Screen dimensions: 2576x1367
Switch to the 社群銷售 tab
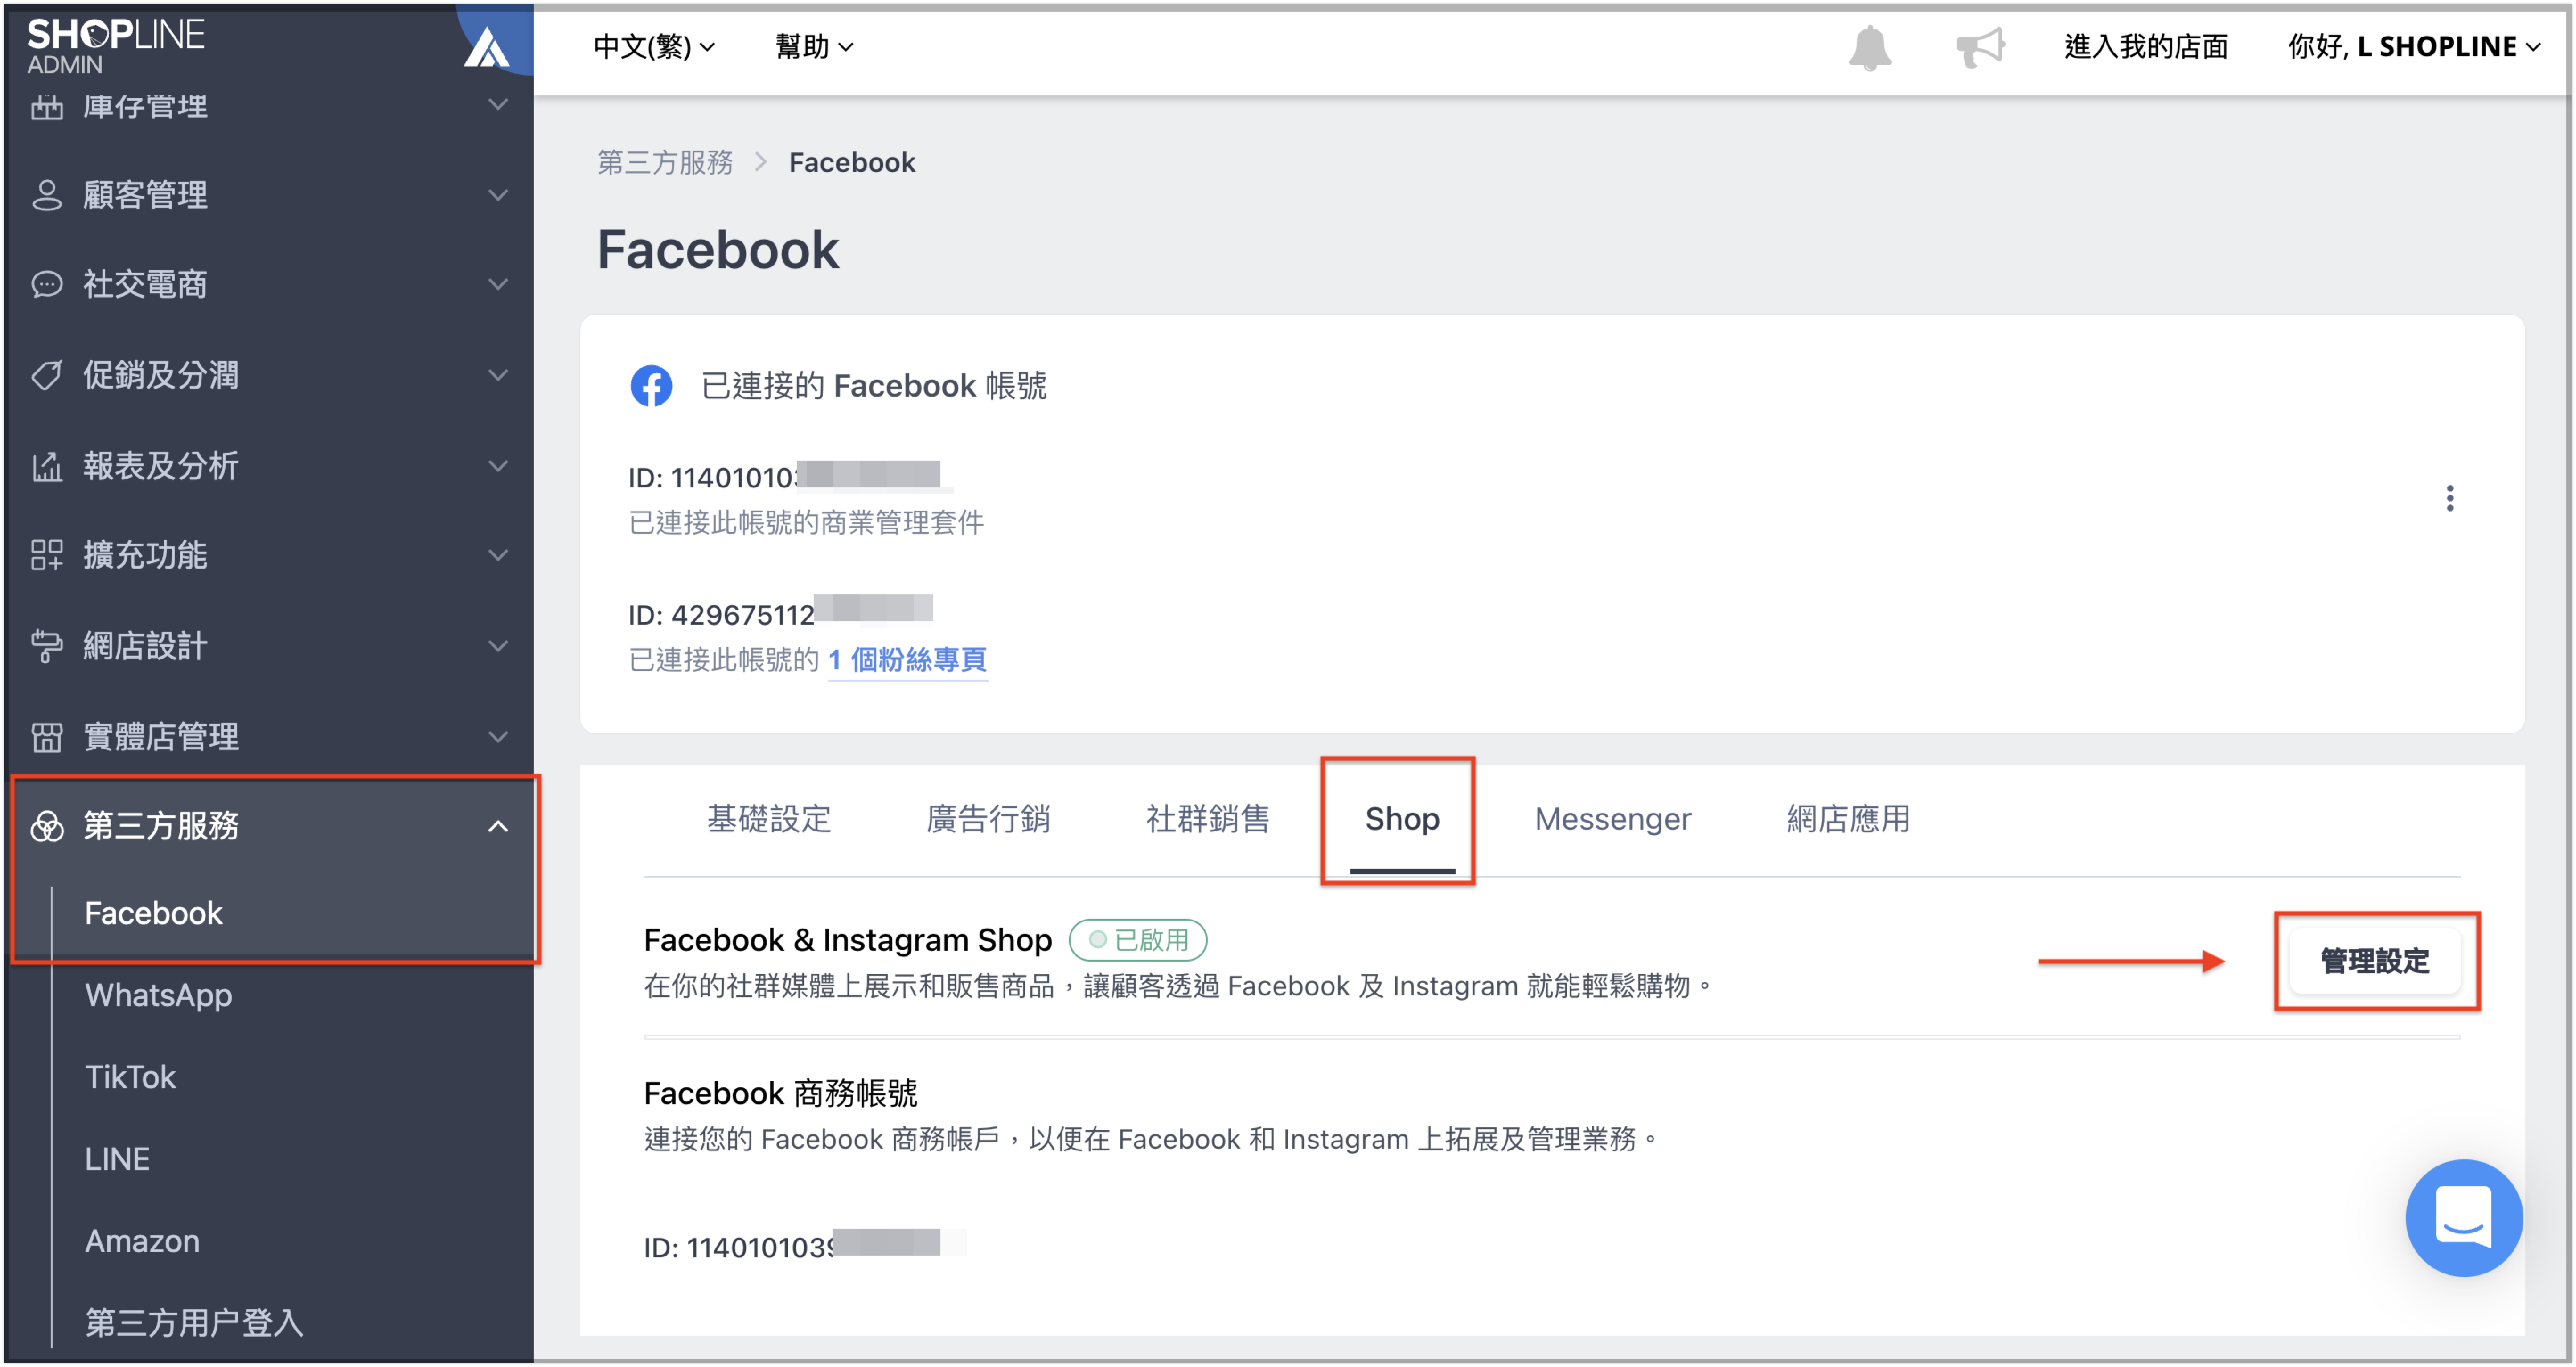(1207, 819)
